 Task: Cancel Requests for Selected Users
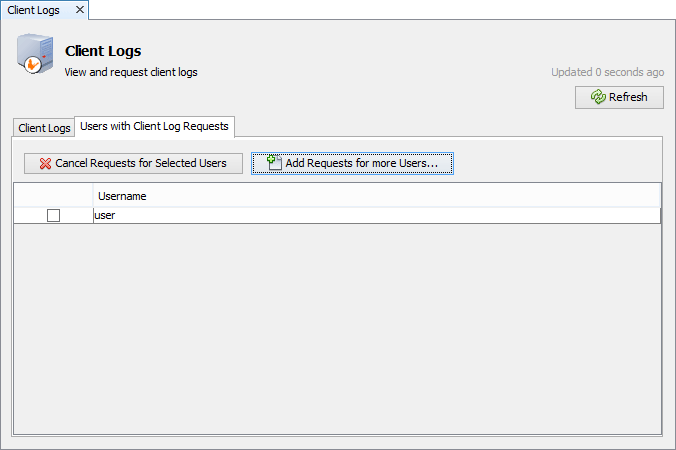[x=133, y=163]
